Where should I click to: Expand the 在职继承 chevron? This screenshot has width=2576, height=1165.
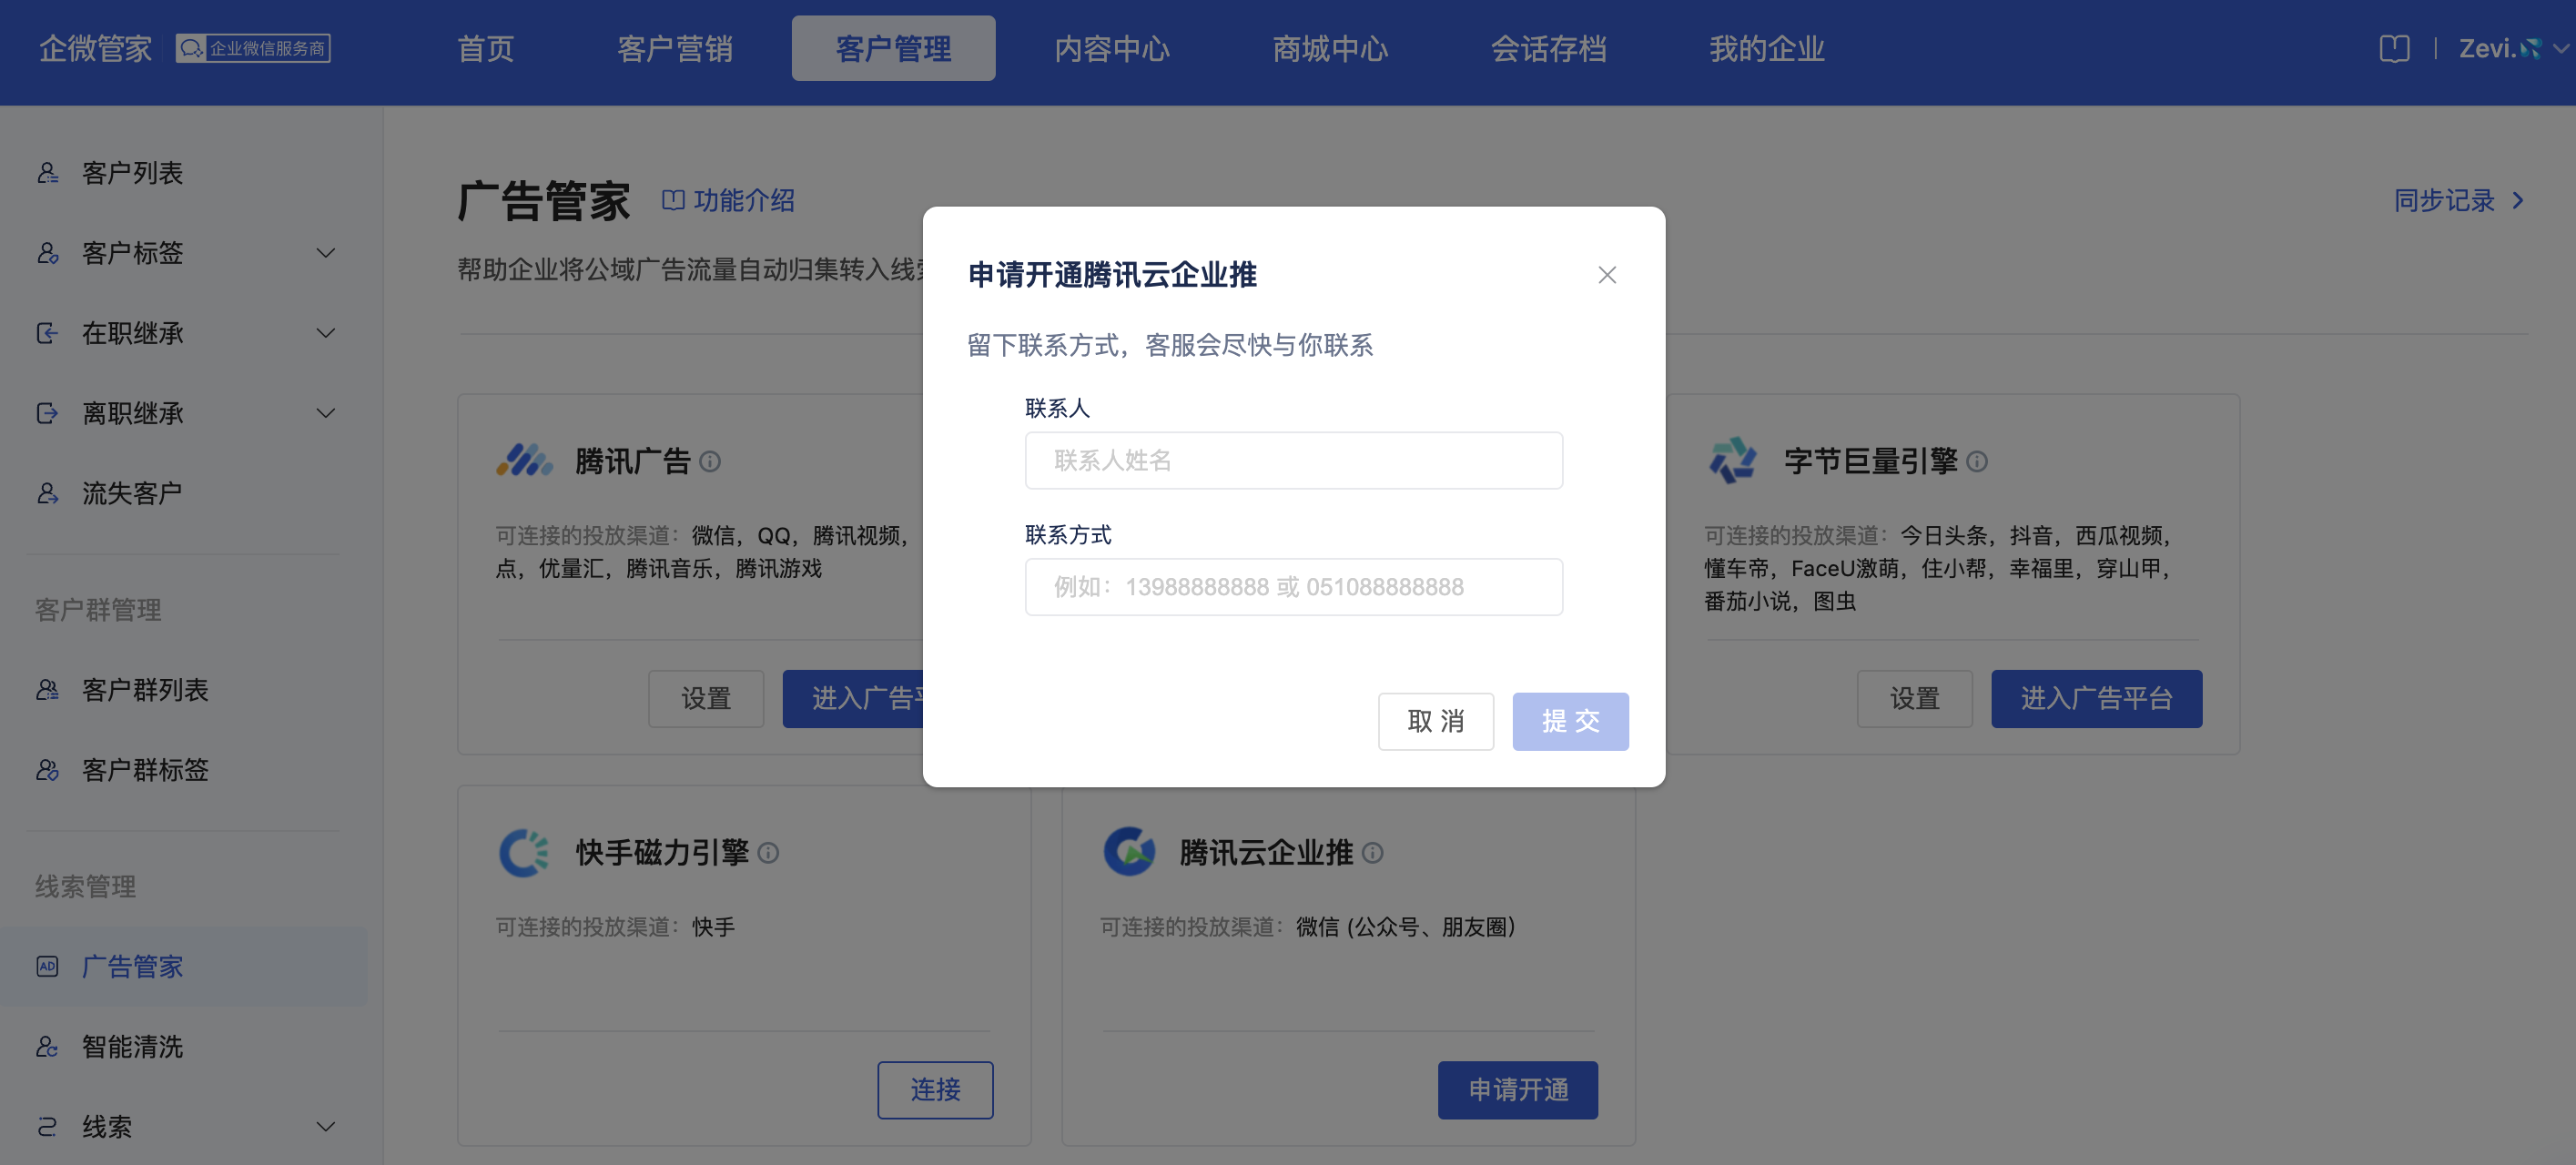(325, 333)
